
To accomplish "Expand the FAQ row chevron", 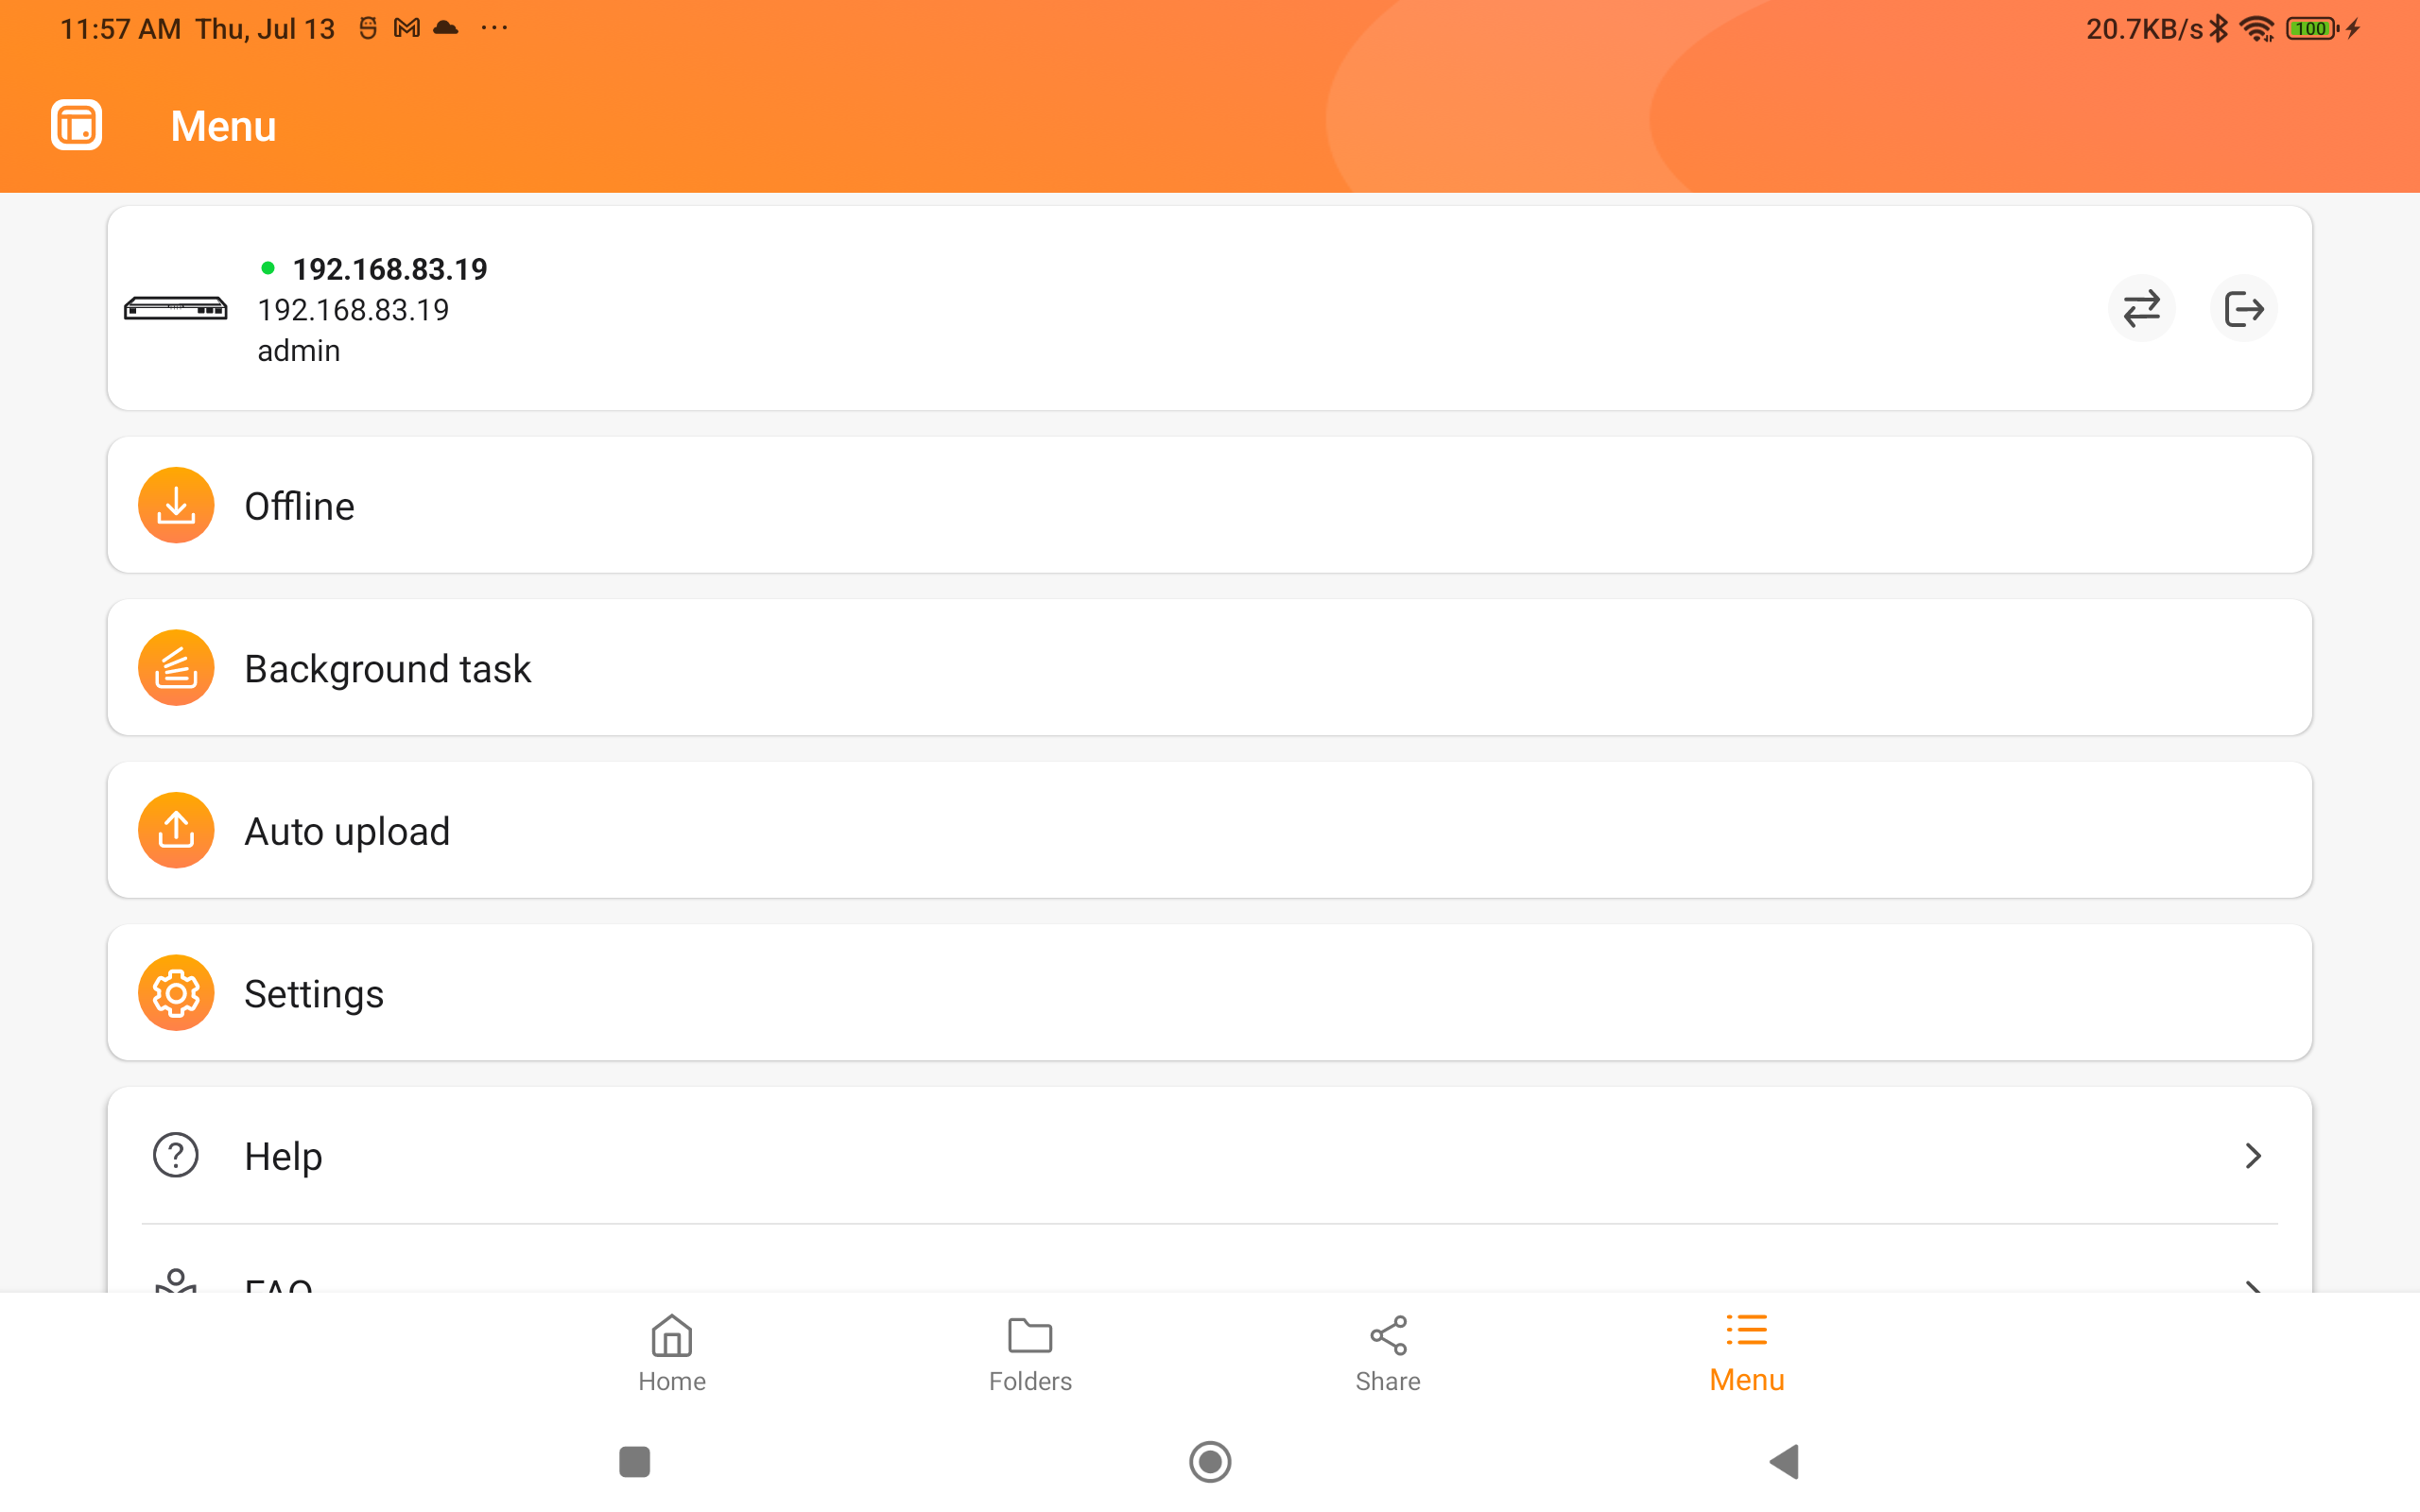I will coord(2252,1284).
